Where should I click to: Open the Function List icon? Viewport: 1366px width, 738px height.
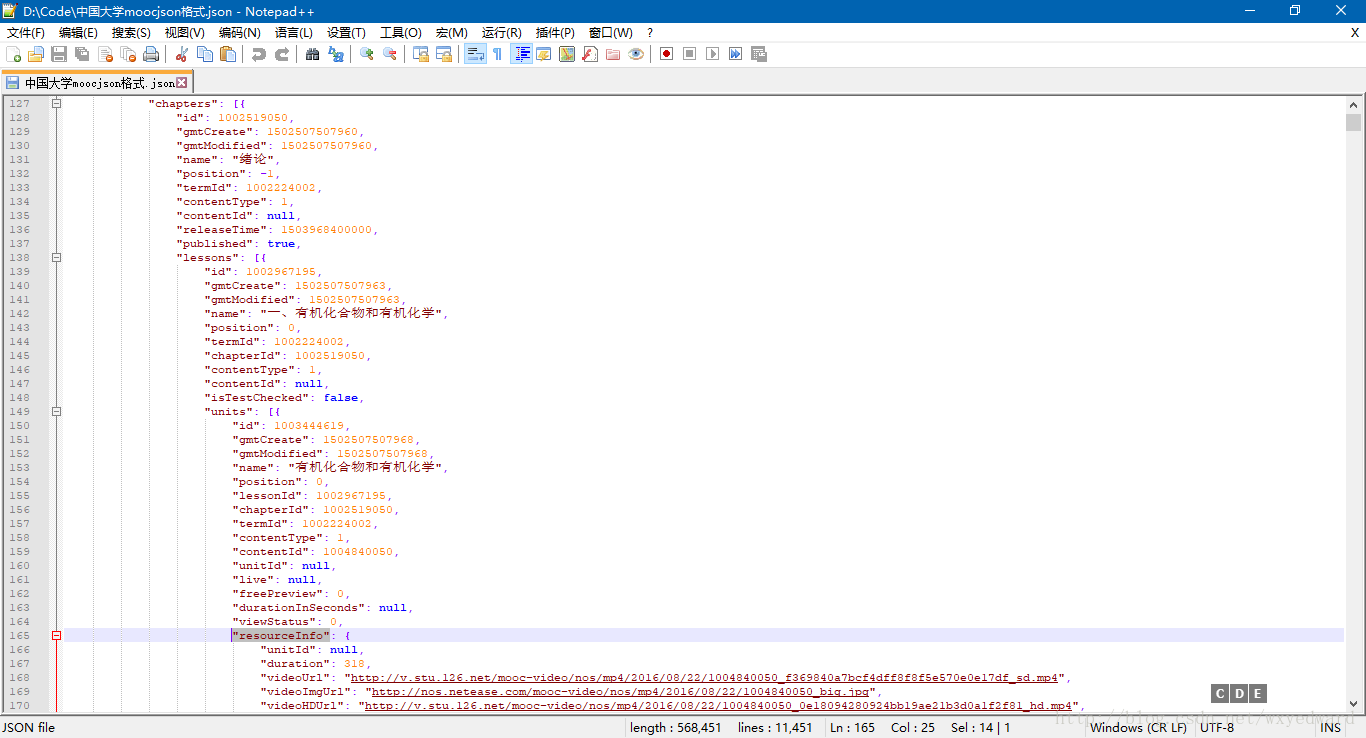[590, 54]
